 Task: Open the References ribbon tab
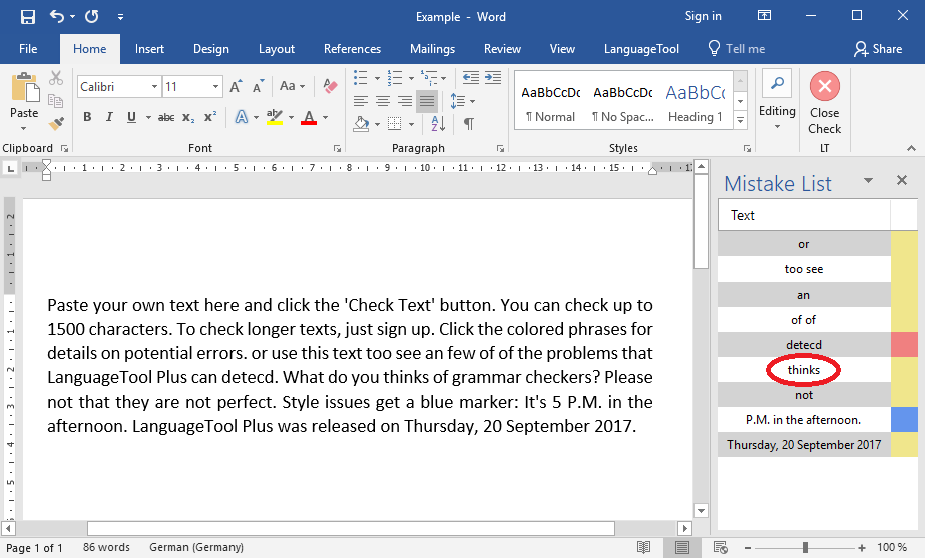[x=352, y=49]
